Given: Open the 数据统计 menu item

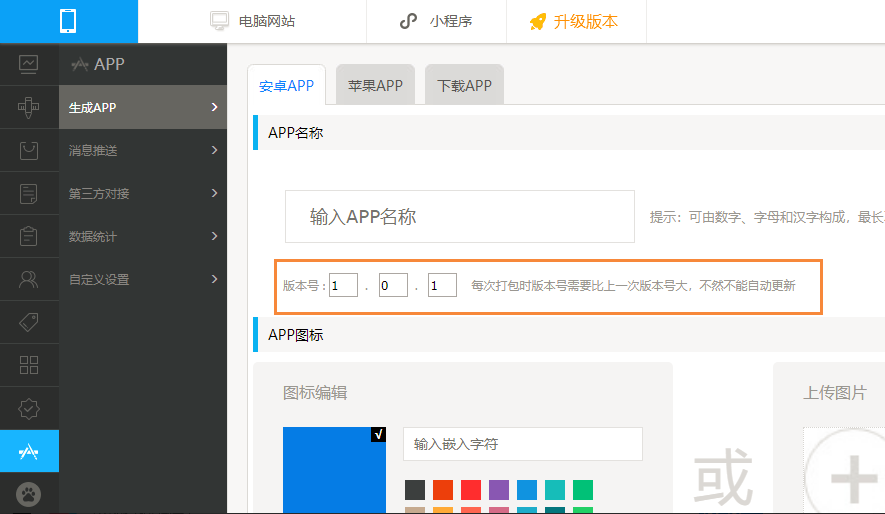Looking at the screenshot, I should click(x=143, y=236).
